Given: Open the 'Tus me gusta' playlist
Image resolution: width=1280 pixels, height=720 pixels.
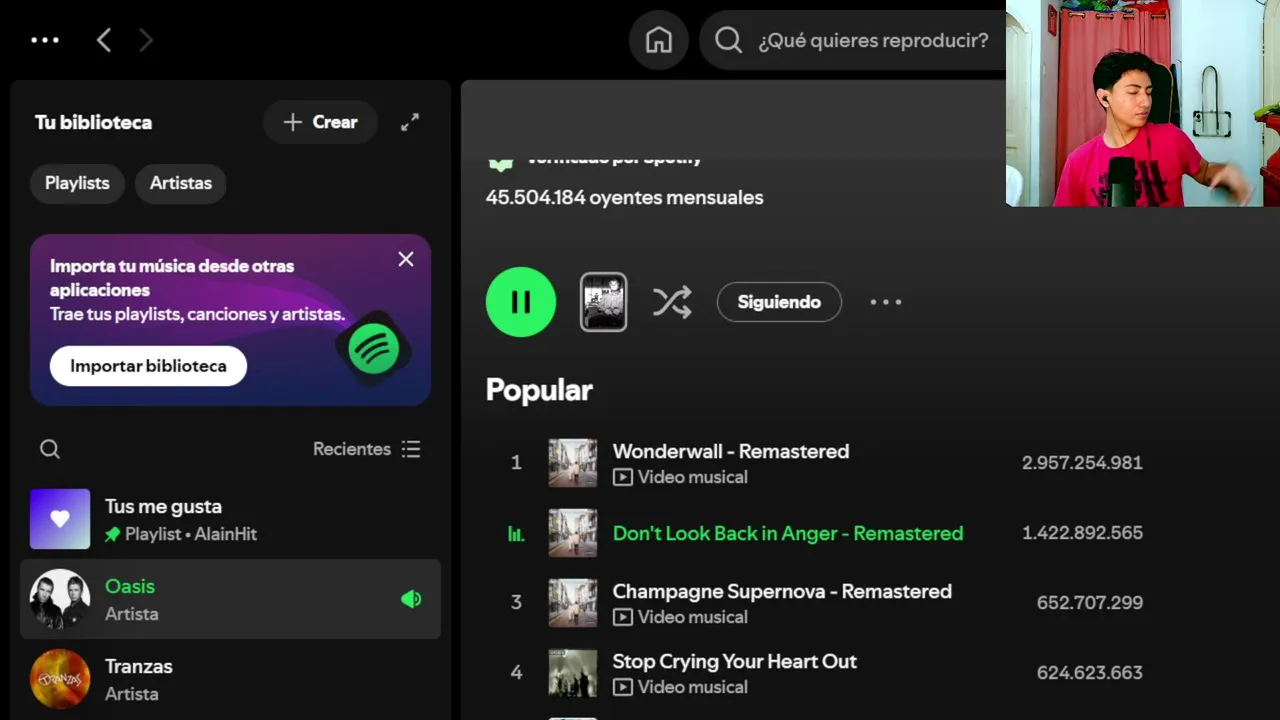Looking at the screenshot, I should (x=230, y=519).
